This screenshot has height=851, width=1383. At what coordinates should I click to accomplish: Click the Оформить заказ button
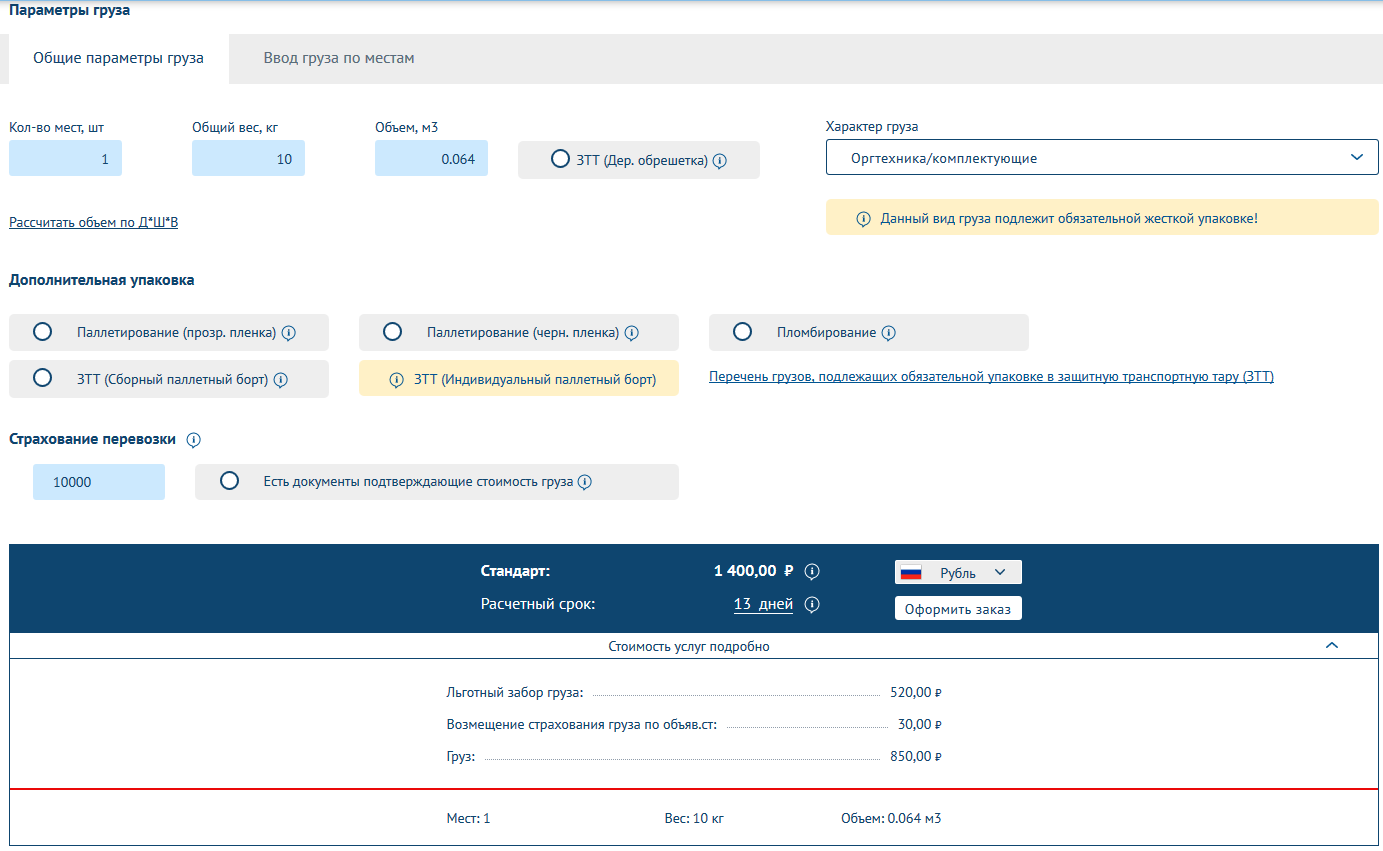pyautogui.click(x=957, y=608)
